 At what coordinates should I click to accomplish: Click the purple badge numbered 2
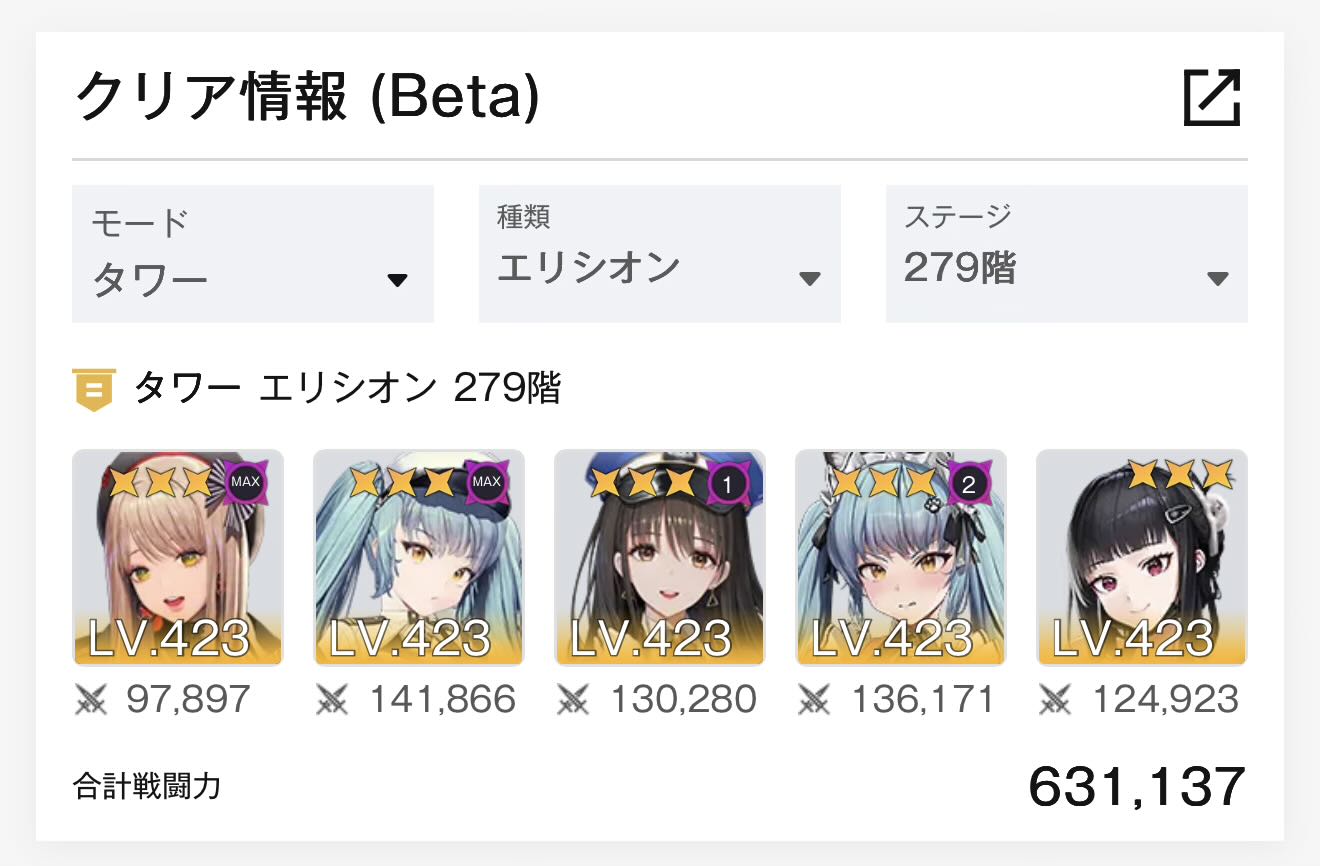[x=968, y=485]
